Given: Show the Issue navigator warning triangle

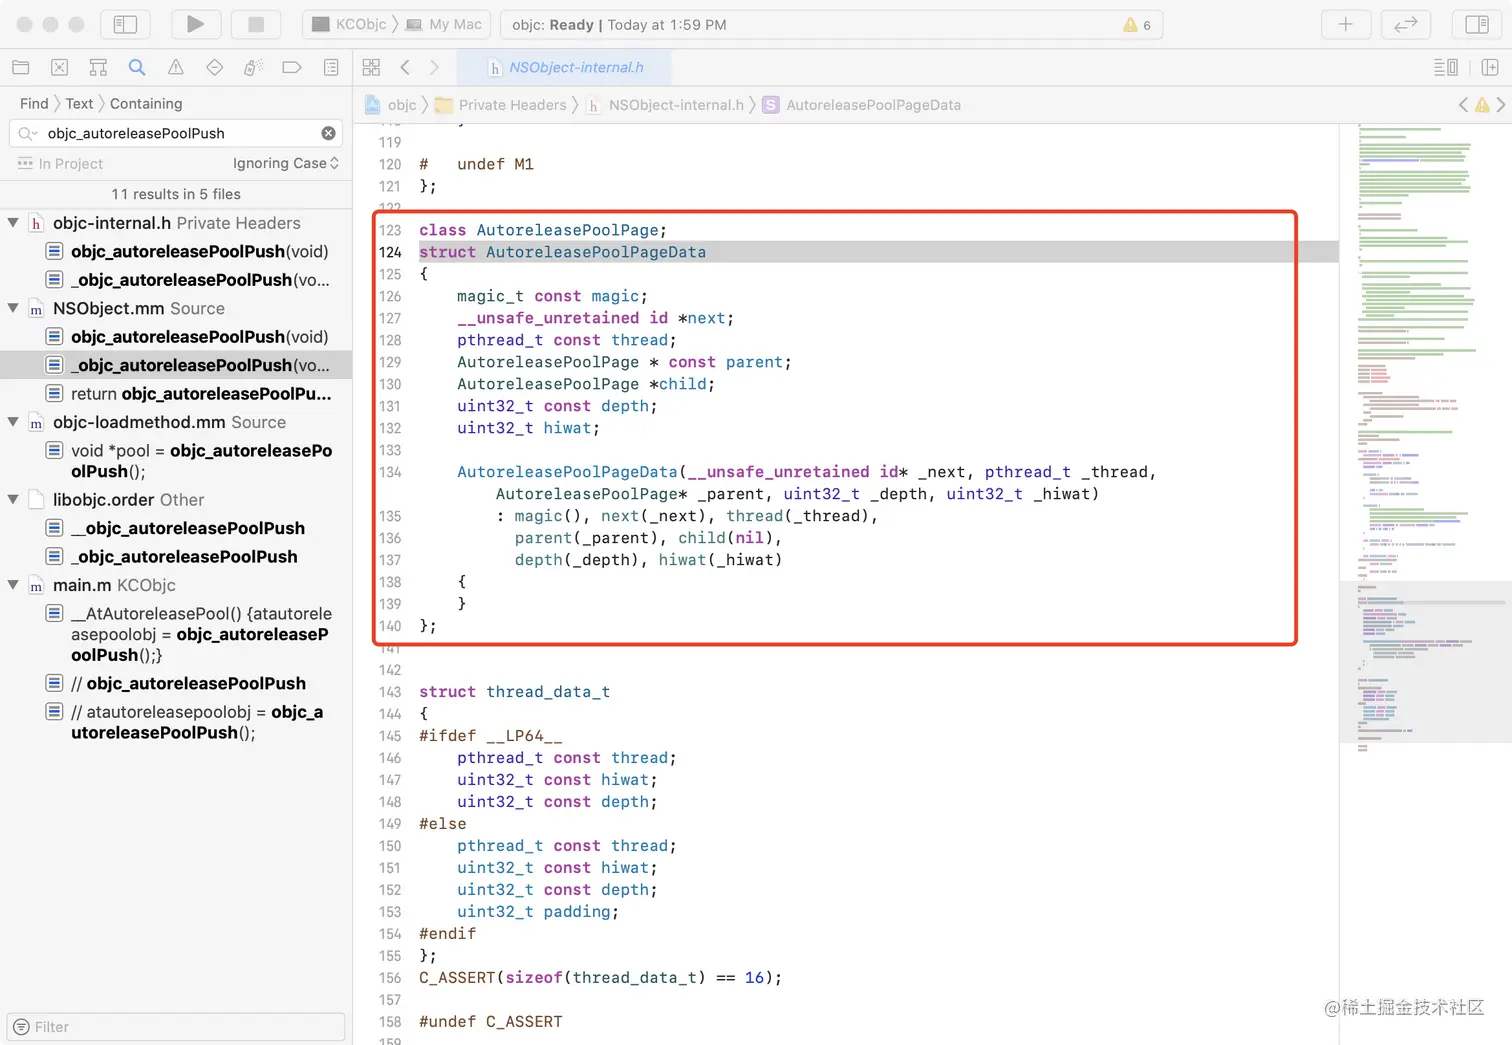Looking at the screenshot, I should click(x=176, y=67).
